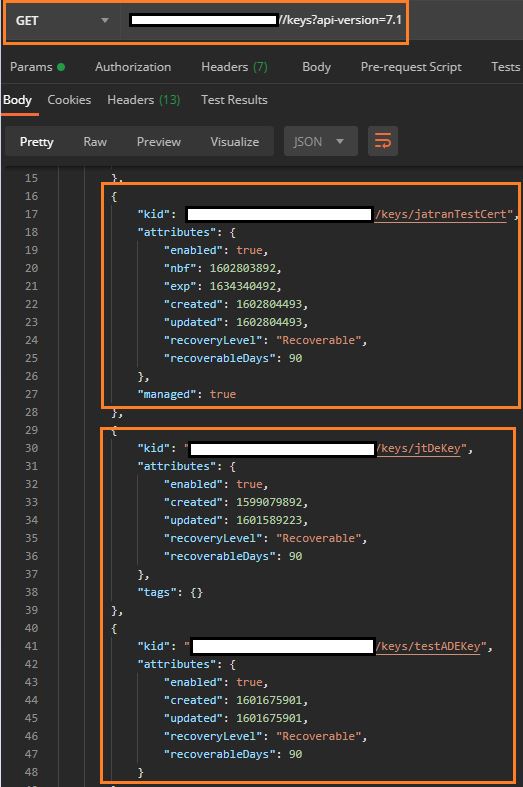The image size is (523, 787).
Task: Click the request URL input field
Action: click(x=264, y=21)
